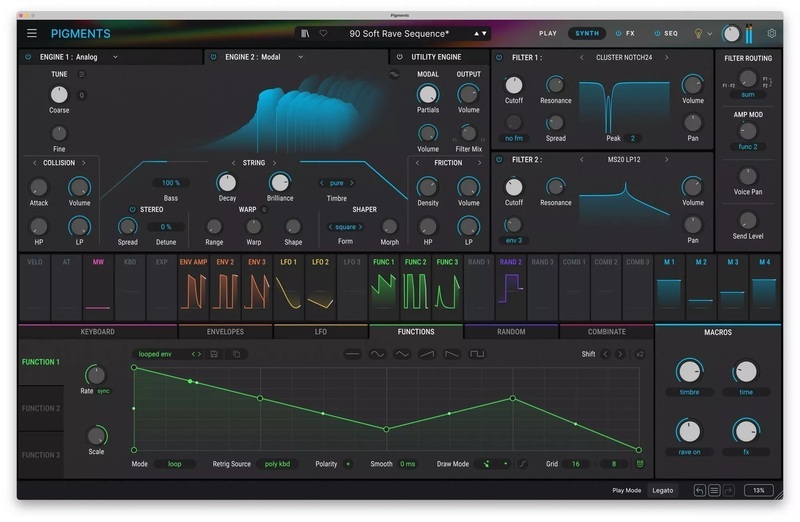The width and height of the screenshot is (800, 522).
Task: Open the settings gear icon
Action: (x=771, y=33)
